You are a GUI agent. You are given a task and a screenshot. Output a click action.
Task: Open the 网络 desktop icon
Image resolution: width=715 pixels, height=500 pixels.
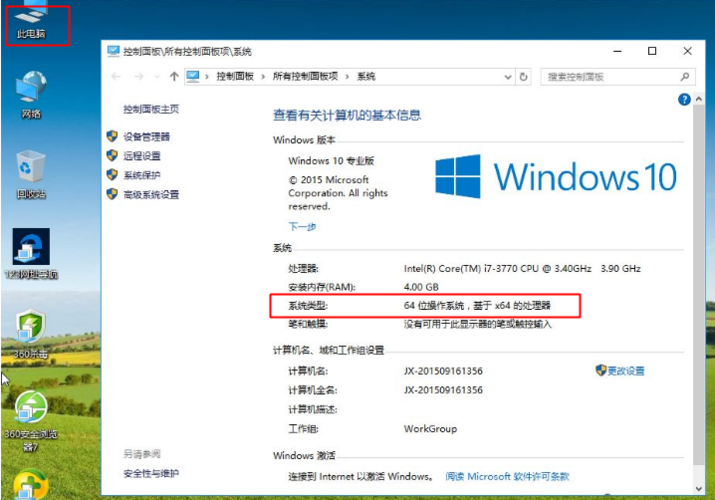31,95
